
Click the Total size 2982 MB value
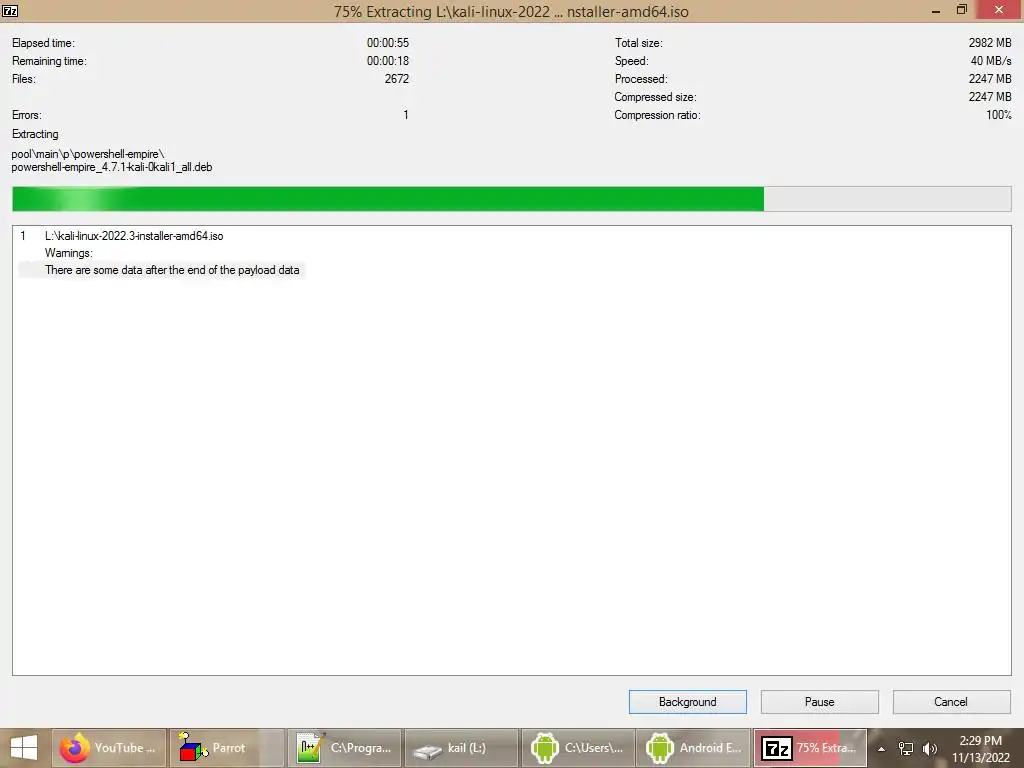pyautogui.click(x=989, y=43)
